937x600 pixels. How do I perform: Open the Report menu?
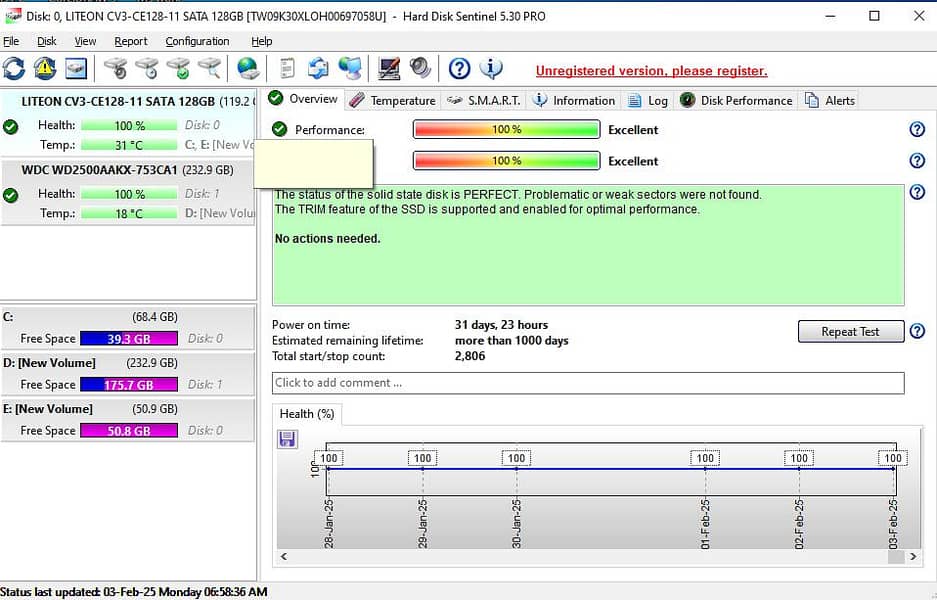[x=130, y=41]
